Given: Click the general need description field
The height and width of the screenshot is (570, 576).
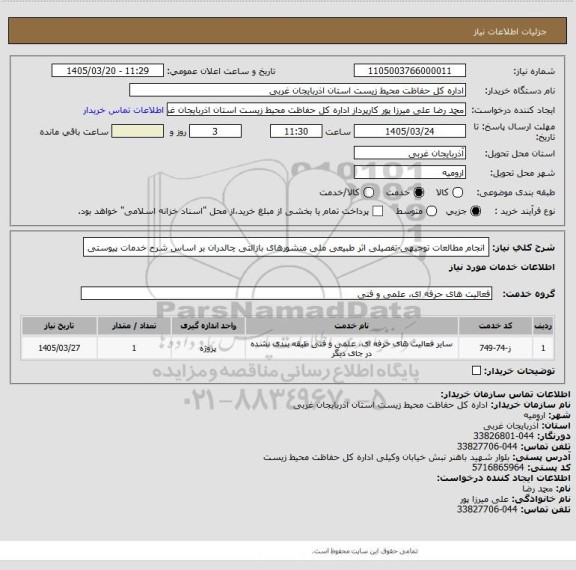Looking at the screenshot, I should tap(286, 248).
